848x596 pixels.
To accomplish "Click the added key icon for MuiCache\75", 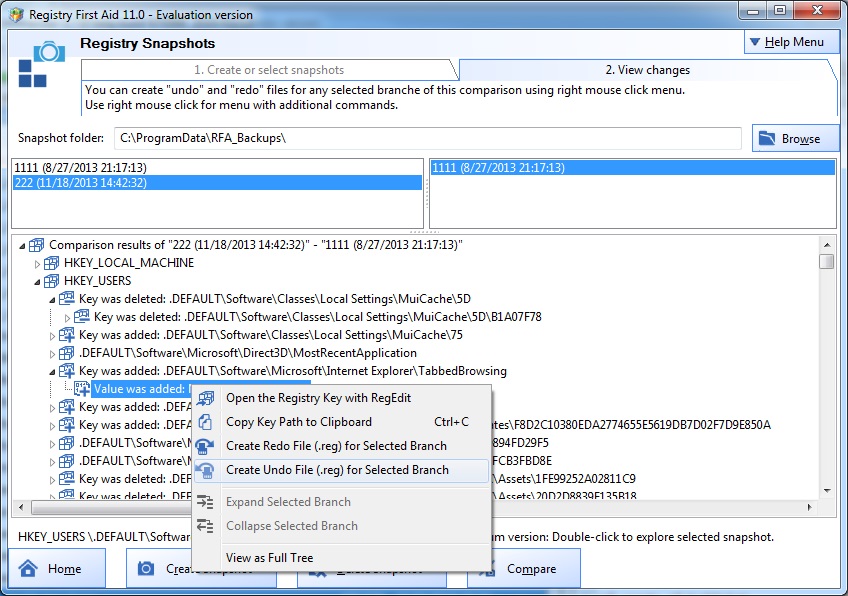I will 67,335.
